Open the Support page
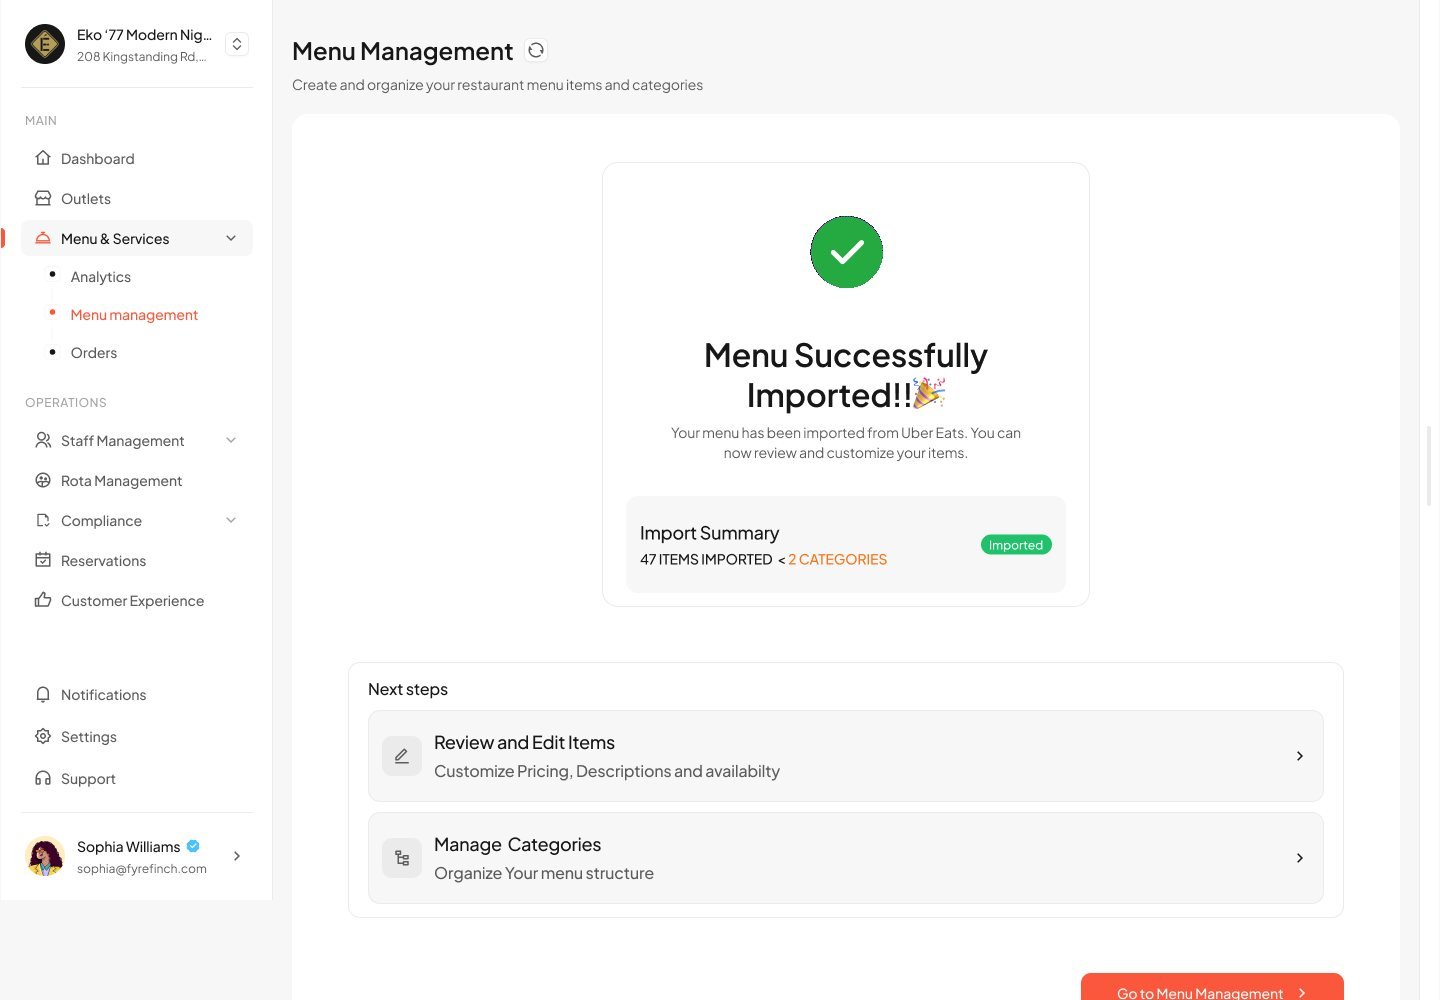Viewport: 1440px width, 1000px height. point(137,778)
